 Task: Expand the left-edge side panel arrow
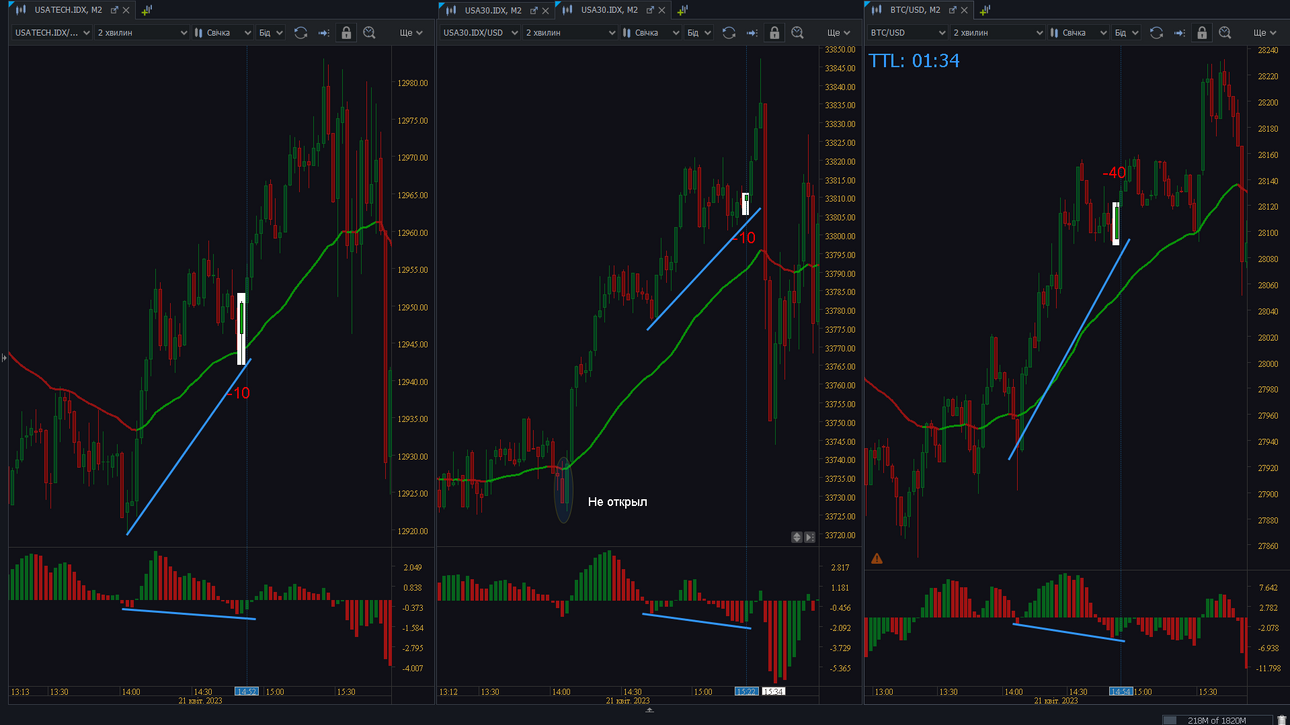[x=4, y=357]
